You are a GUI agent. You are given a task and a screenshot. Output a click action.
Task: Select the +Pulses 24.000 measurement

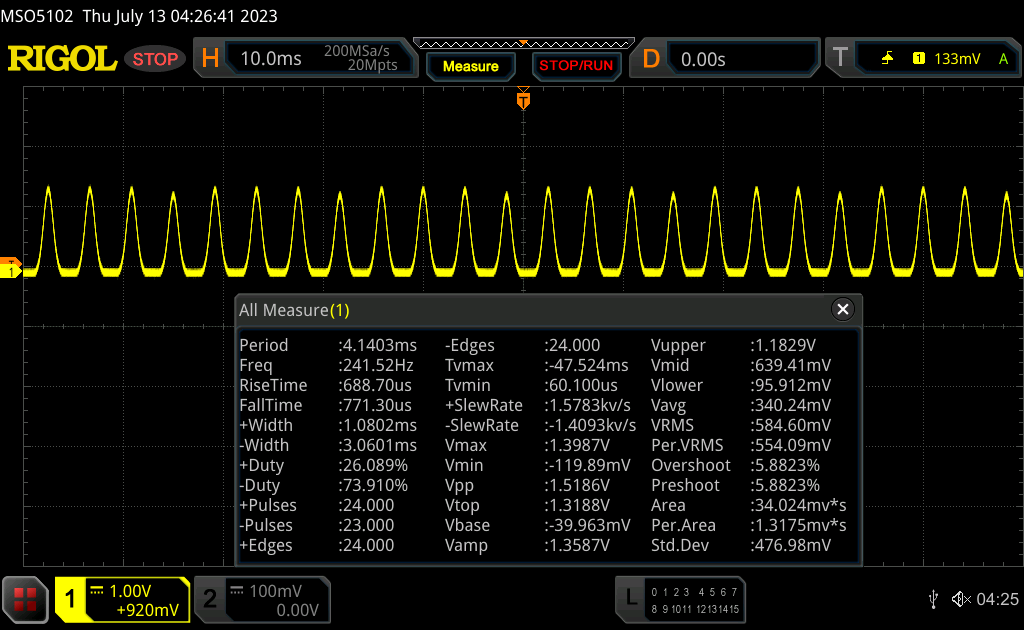(x=317, y=505)
